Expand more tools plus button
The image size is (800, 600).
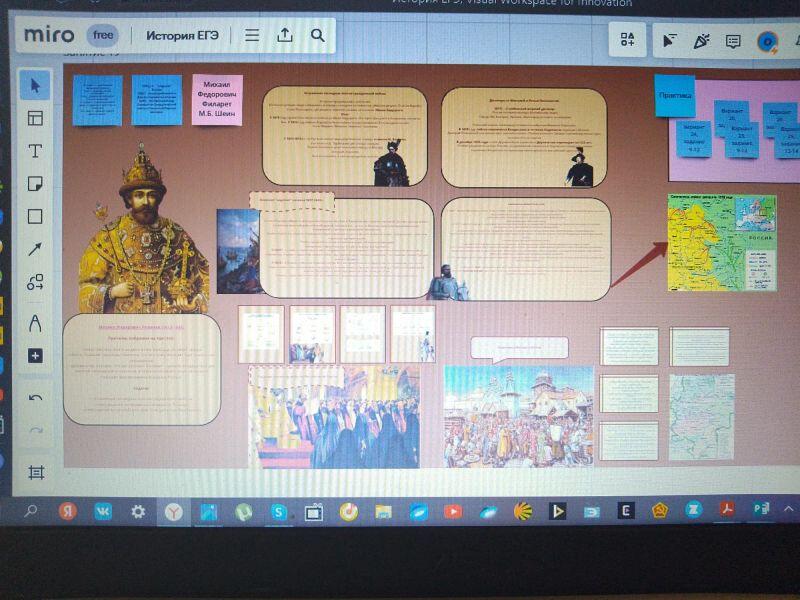coord(36,355)
